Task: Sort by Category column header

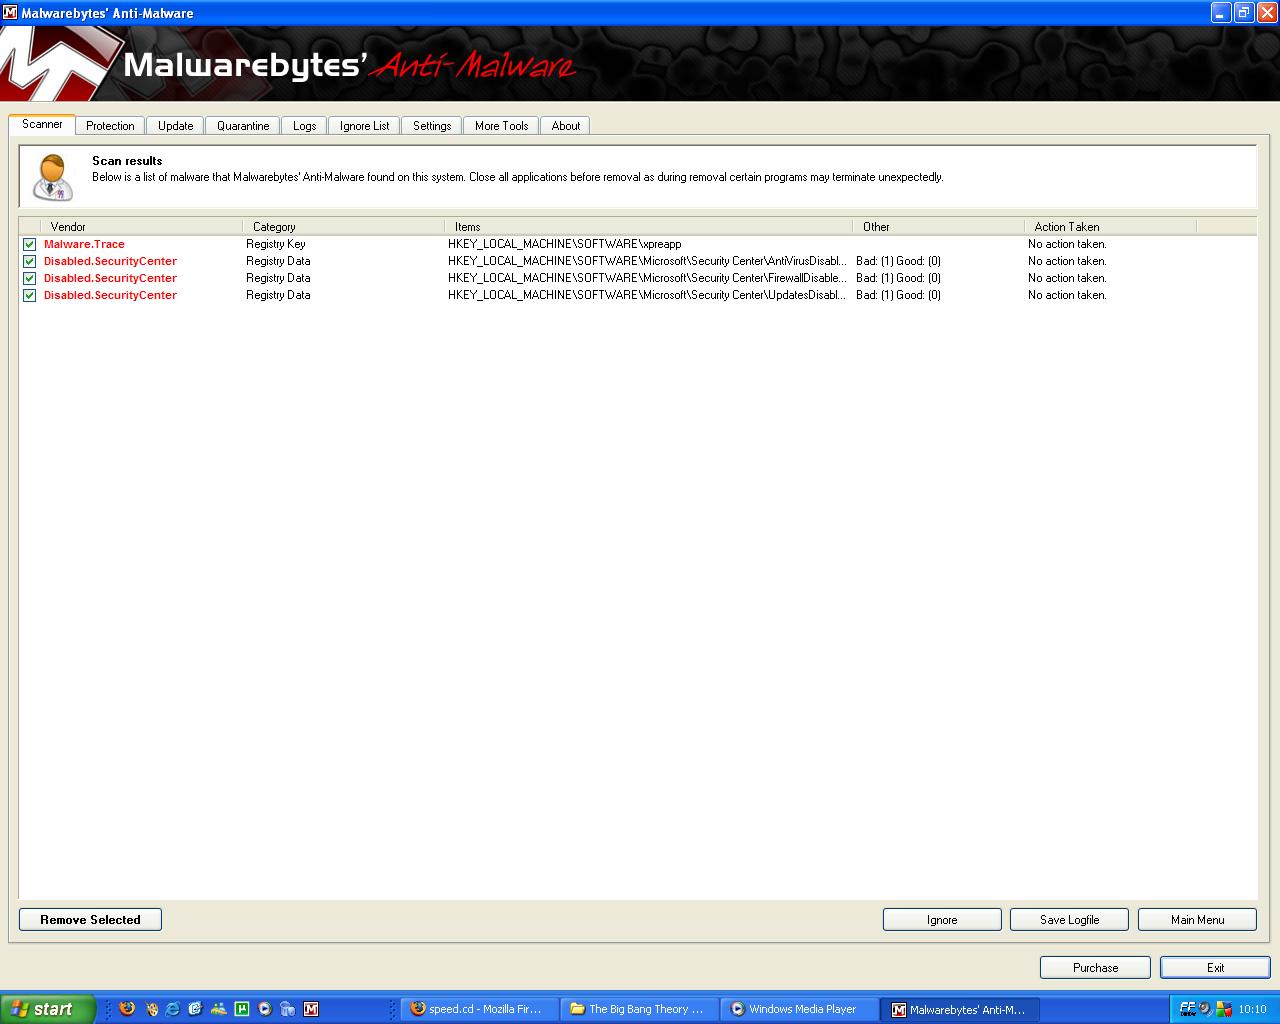Action: [343, 227]
